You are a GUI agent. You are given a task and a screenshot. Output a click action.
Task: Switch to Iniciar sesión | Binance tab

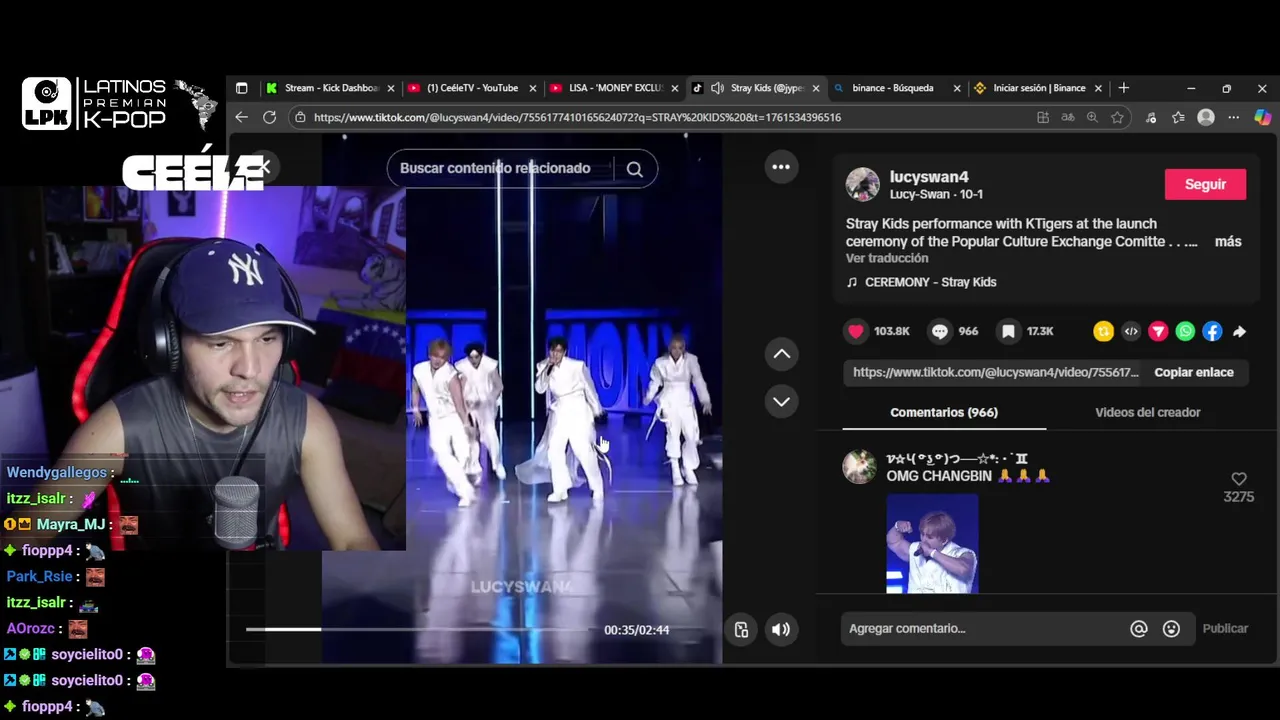(1038, 88)
